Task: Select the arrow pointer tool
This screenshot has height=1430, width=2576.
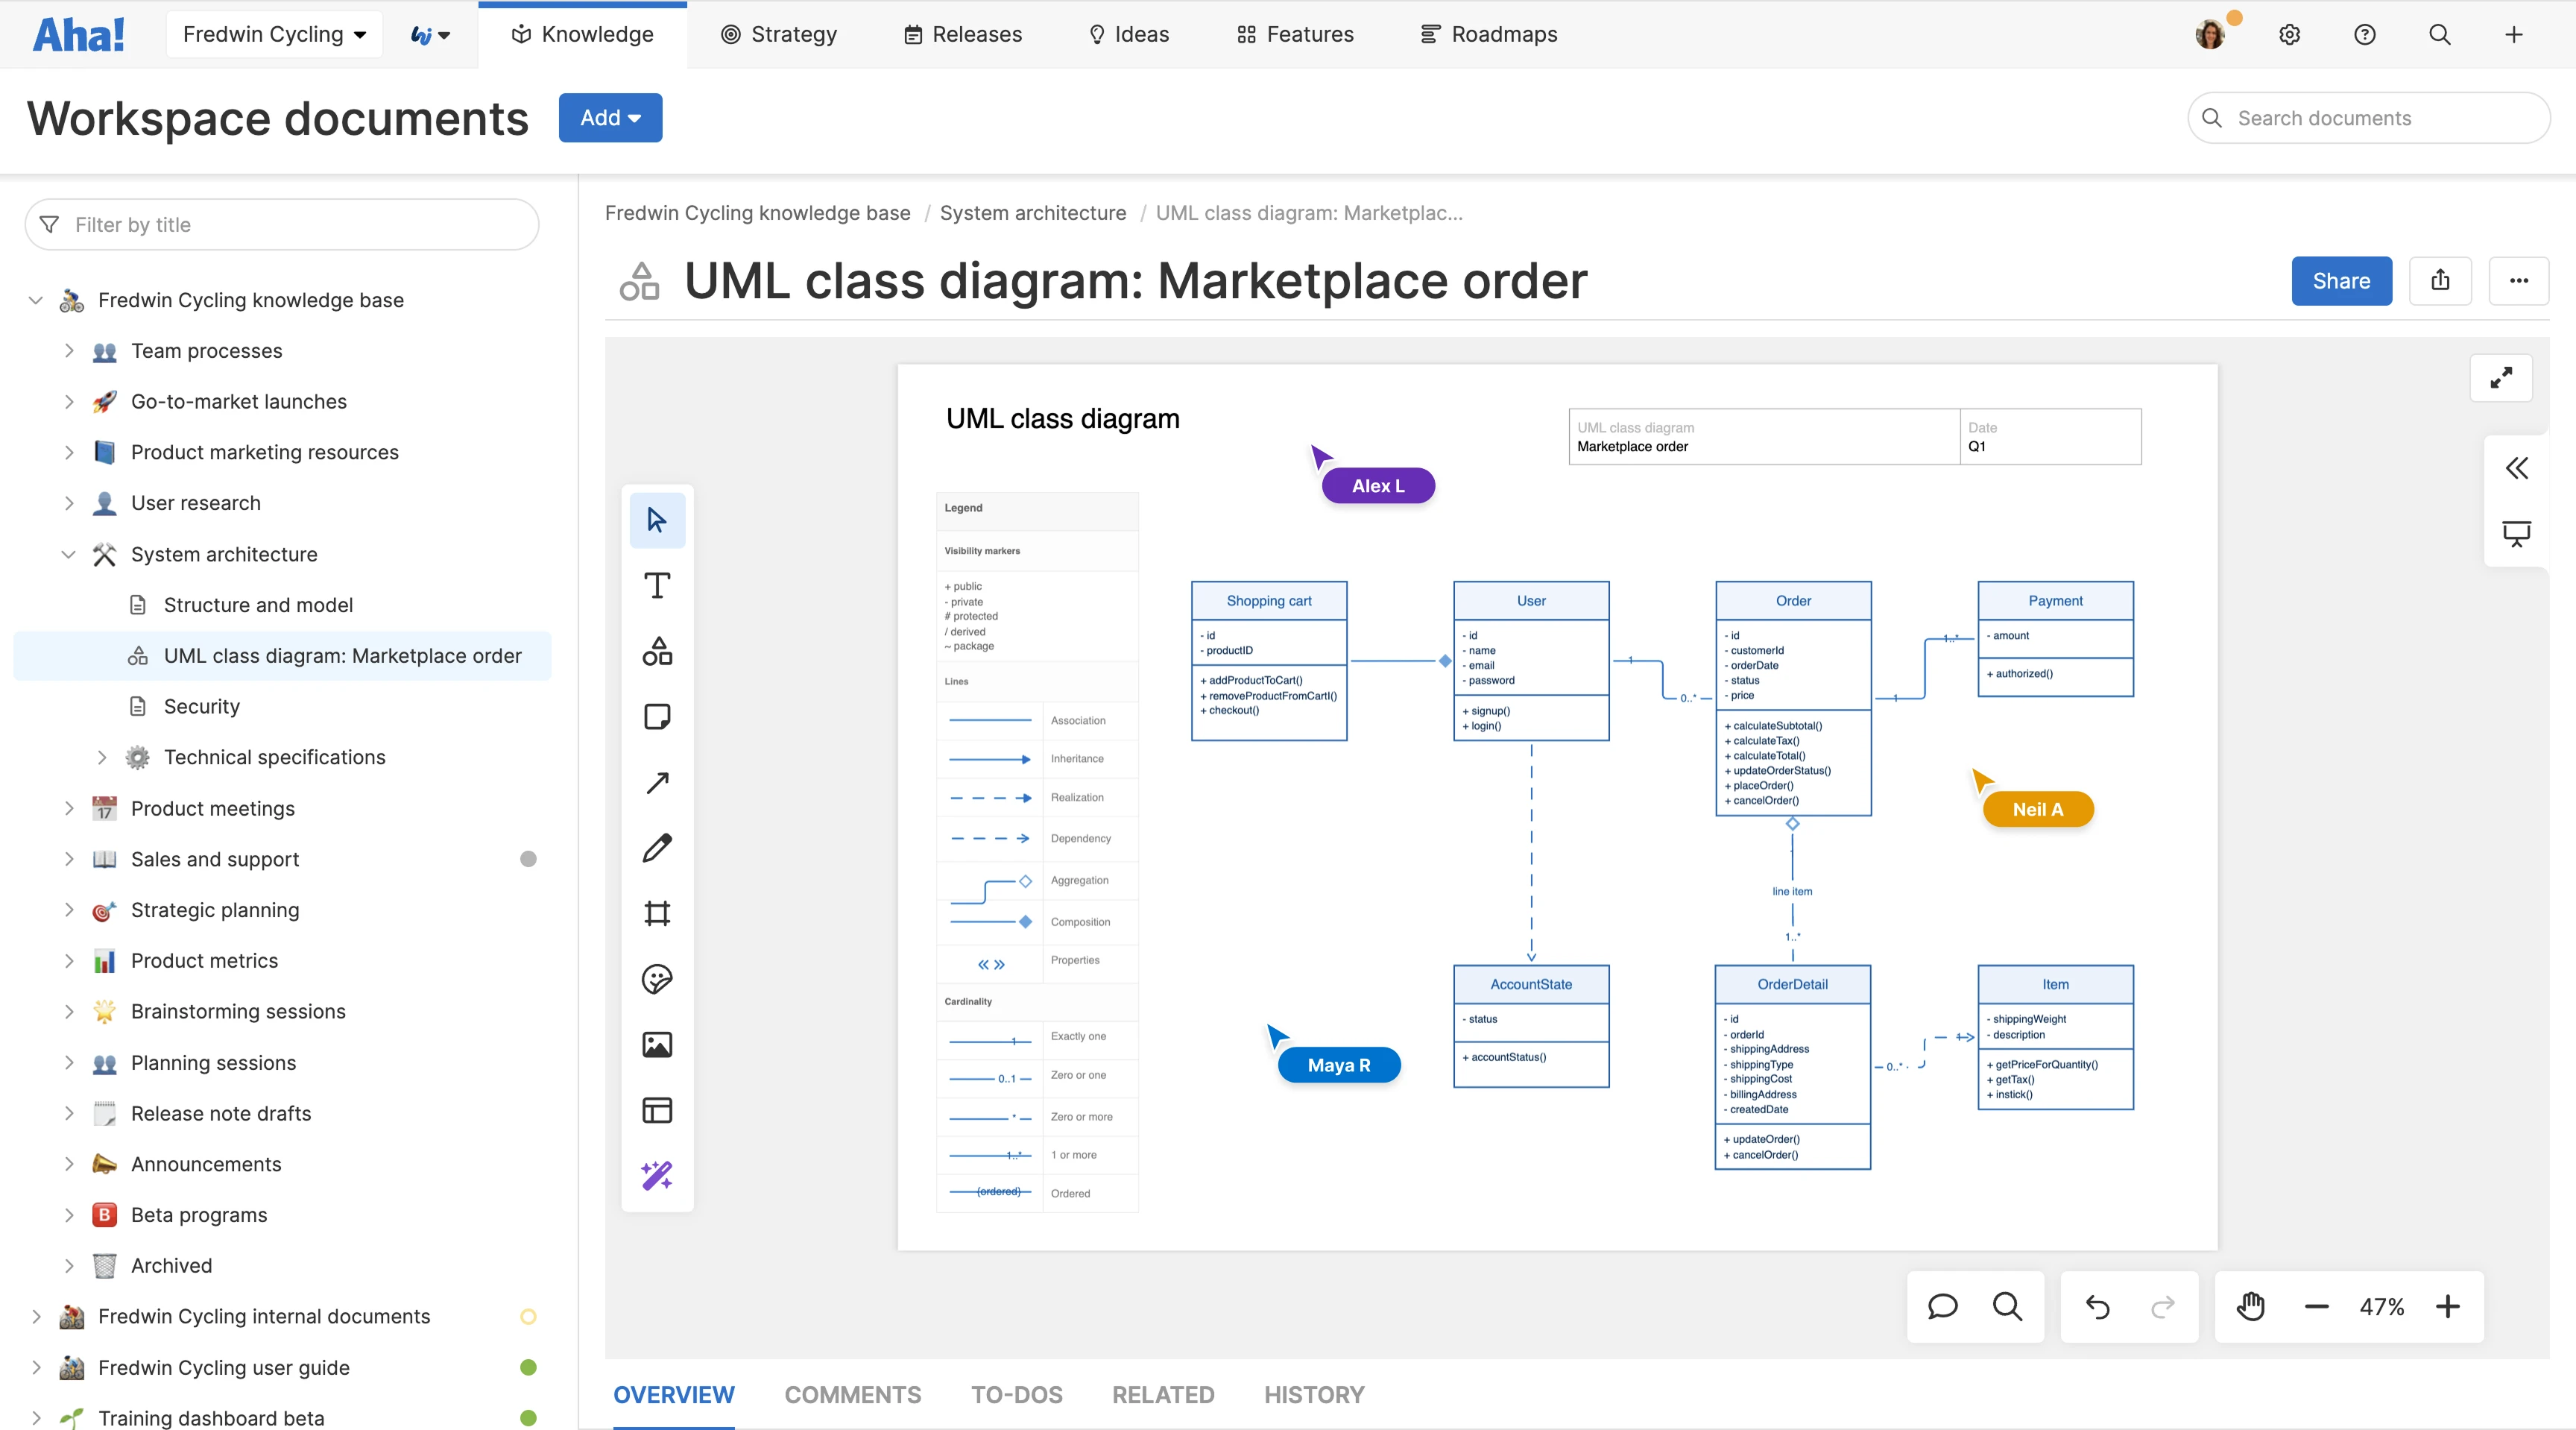Action: tap(657, 520)
